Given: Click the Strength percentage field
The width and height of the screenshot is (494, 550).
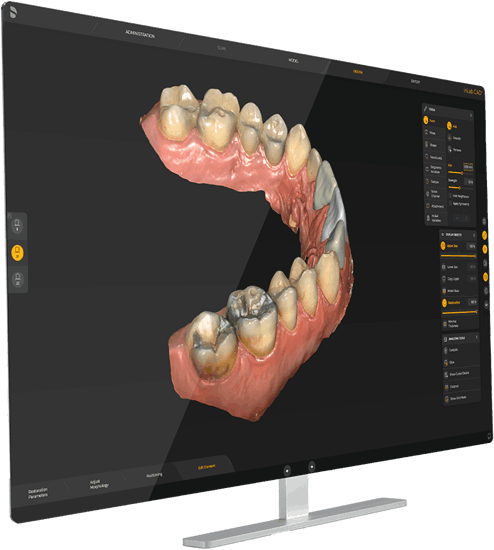Looking at the screenshot, I should pos(470,182).
